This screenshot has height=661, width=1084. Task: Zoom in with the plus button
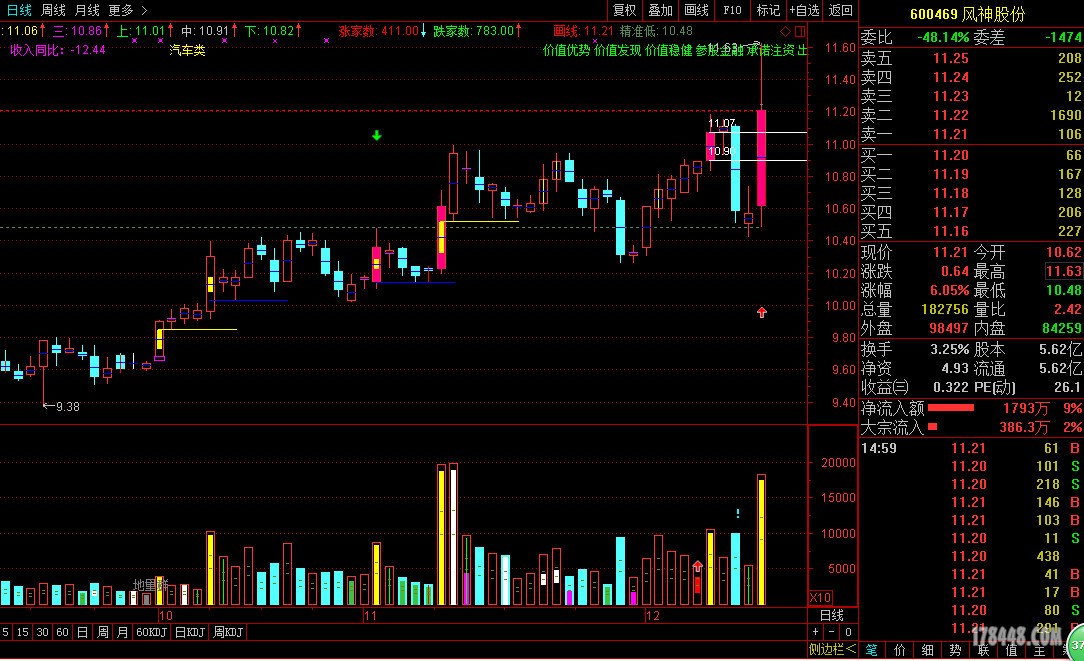pyautogui.click(x=816, y=632)
